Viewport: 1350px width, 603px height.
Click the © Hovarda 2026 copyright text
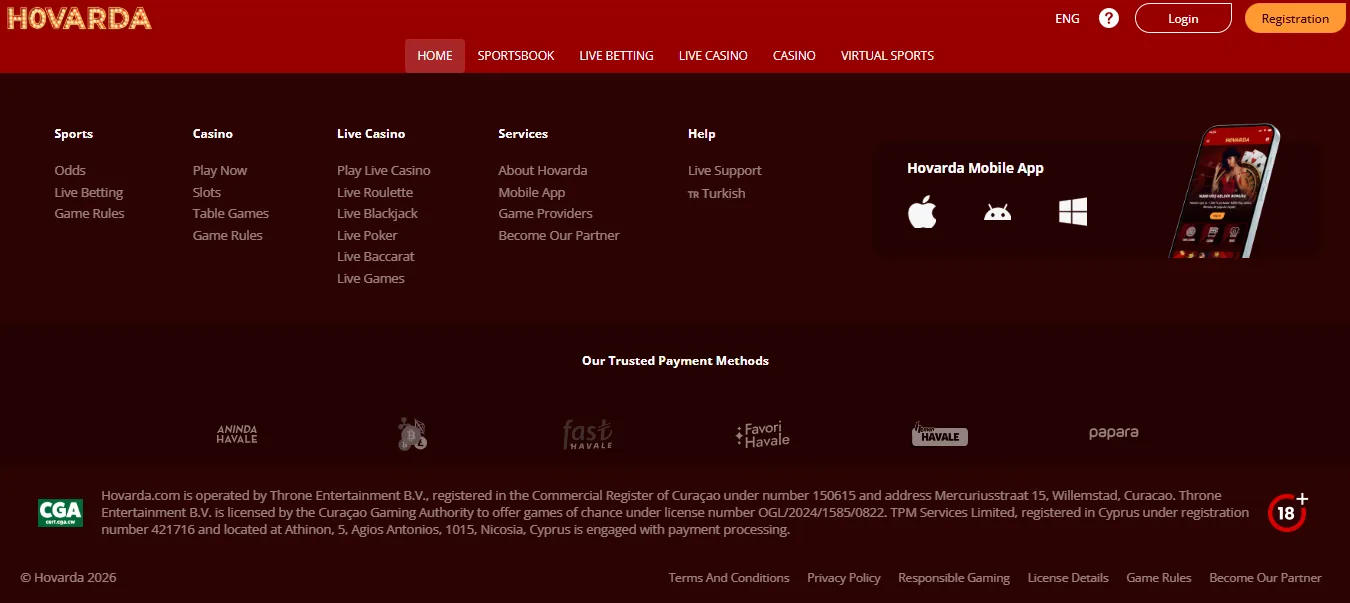[68, 578]
